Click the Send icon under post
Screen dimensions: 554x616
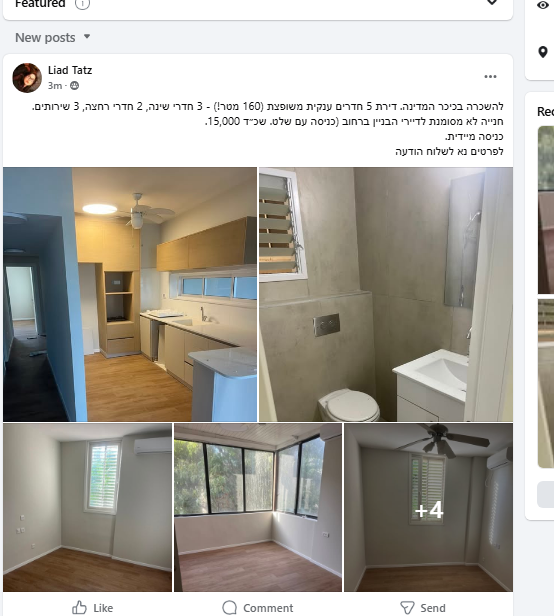pyautogui.click(x=407, y=607)
